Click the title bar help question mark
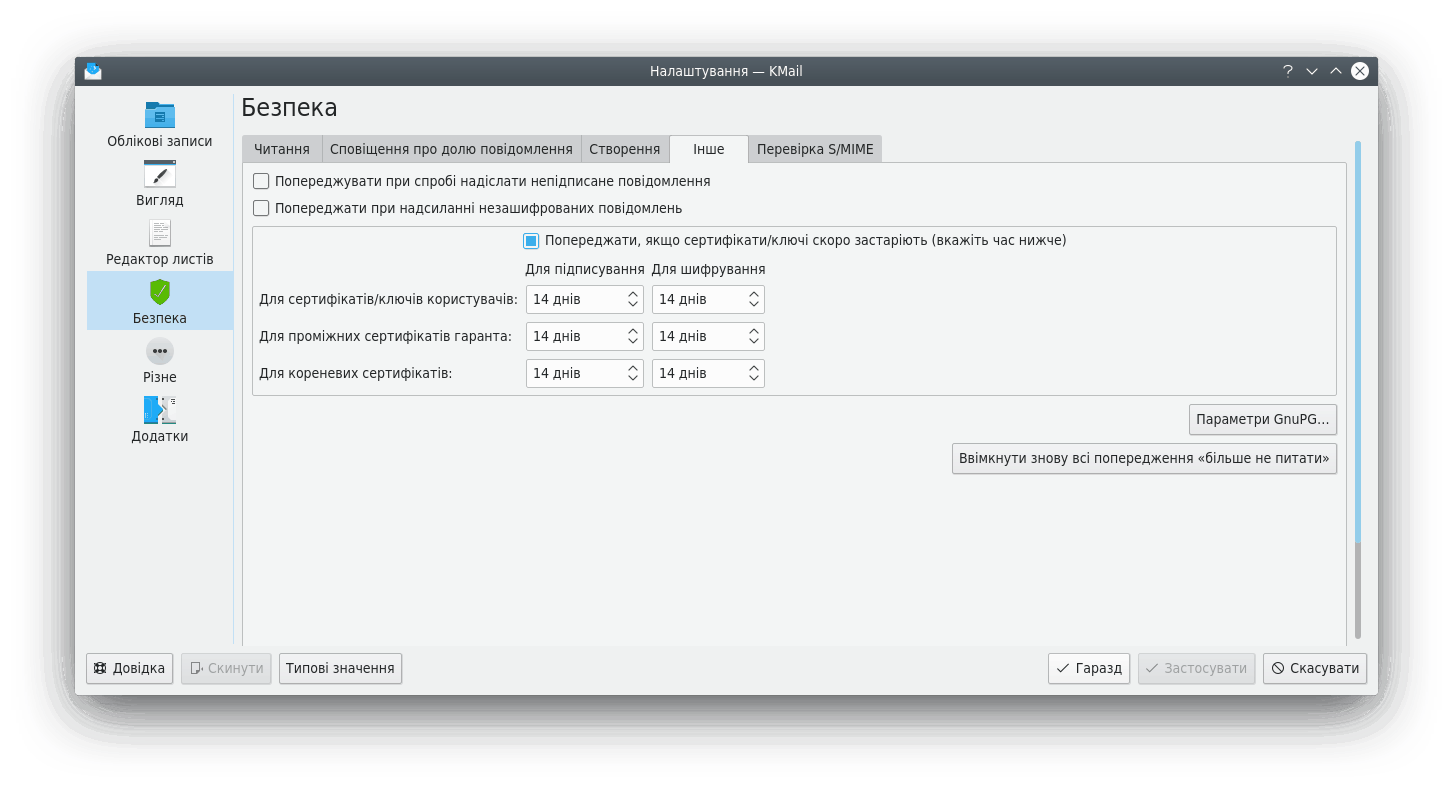The width and height of the screenshot is (1453, 788). click(x=1288, y=71)
